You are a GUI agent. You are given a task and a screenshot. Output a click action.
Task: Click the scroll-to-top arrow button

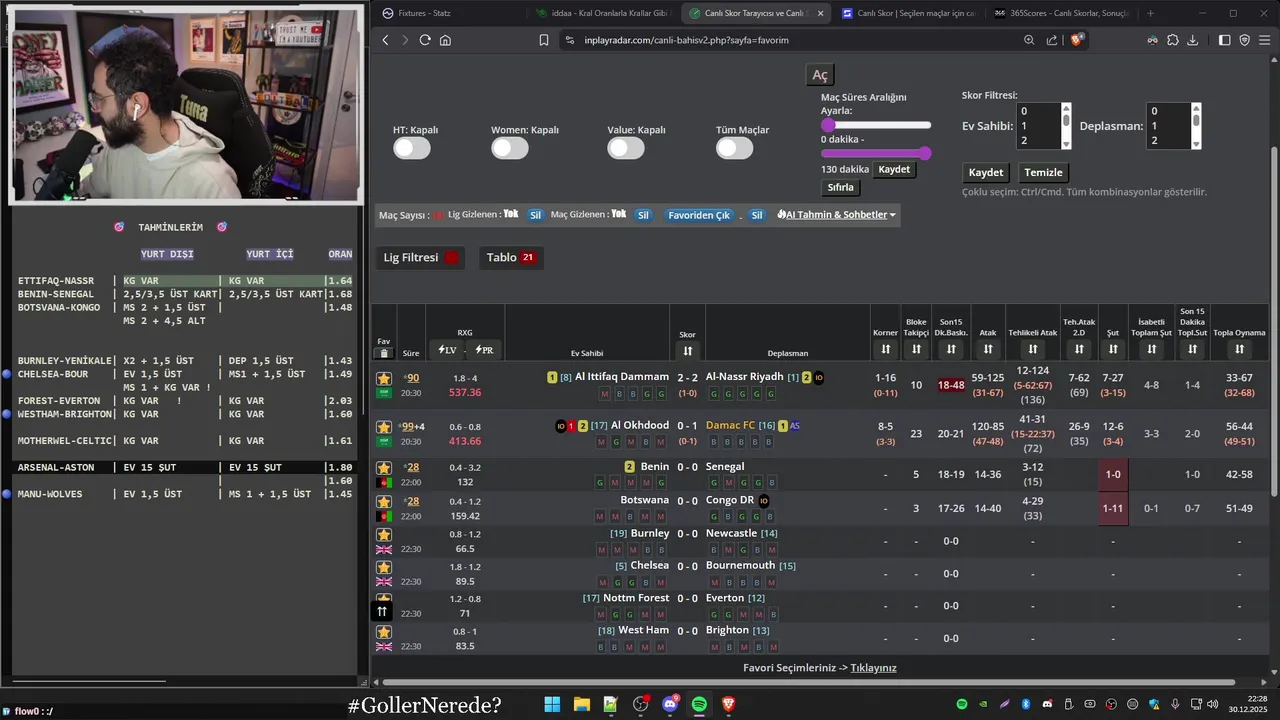382,611
